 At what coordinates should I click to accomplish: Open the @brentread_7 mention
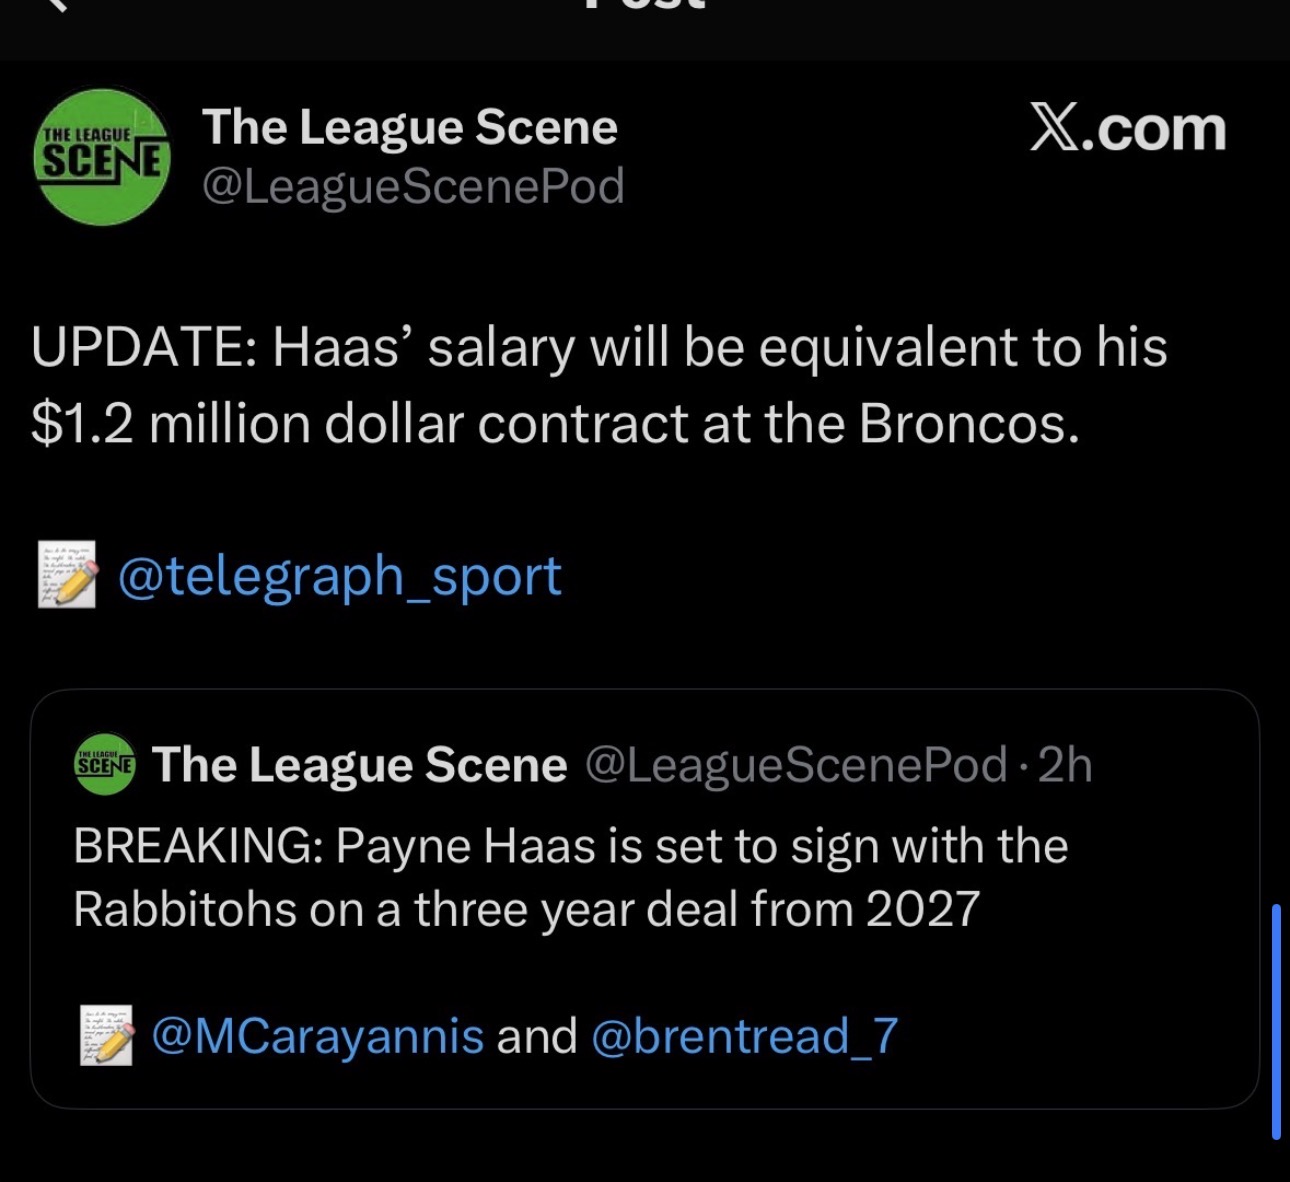pos(745,1036)
